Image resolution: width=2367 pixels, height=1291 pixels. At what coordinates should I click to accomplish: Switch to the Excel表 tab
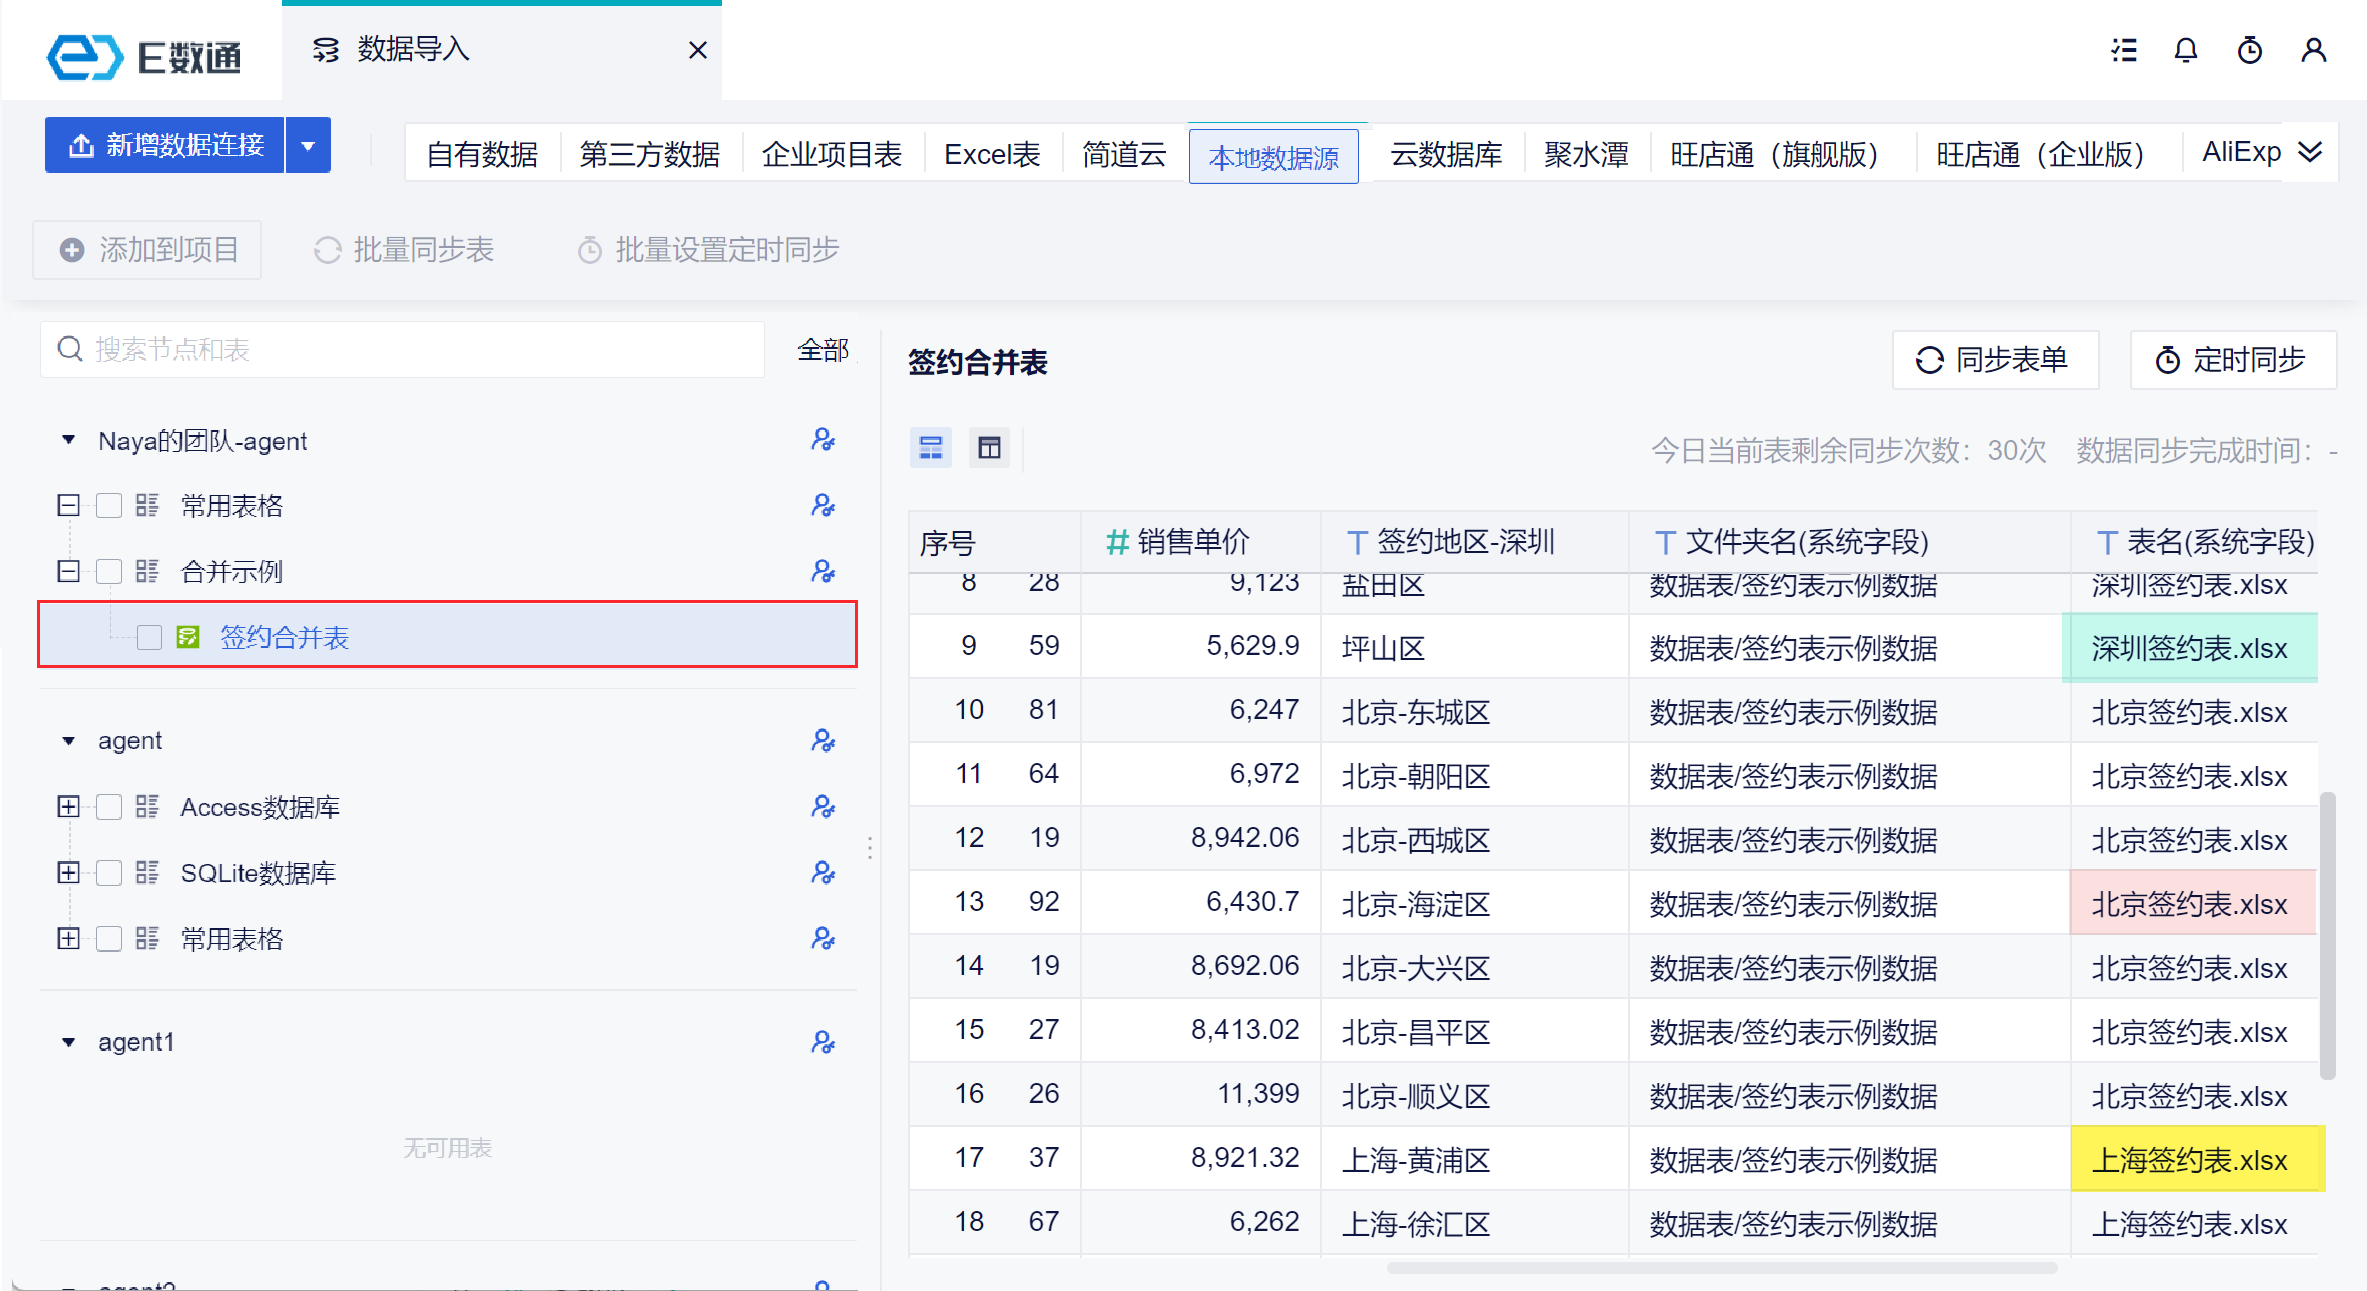click(991, 154)
